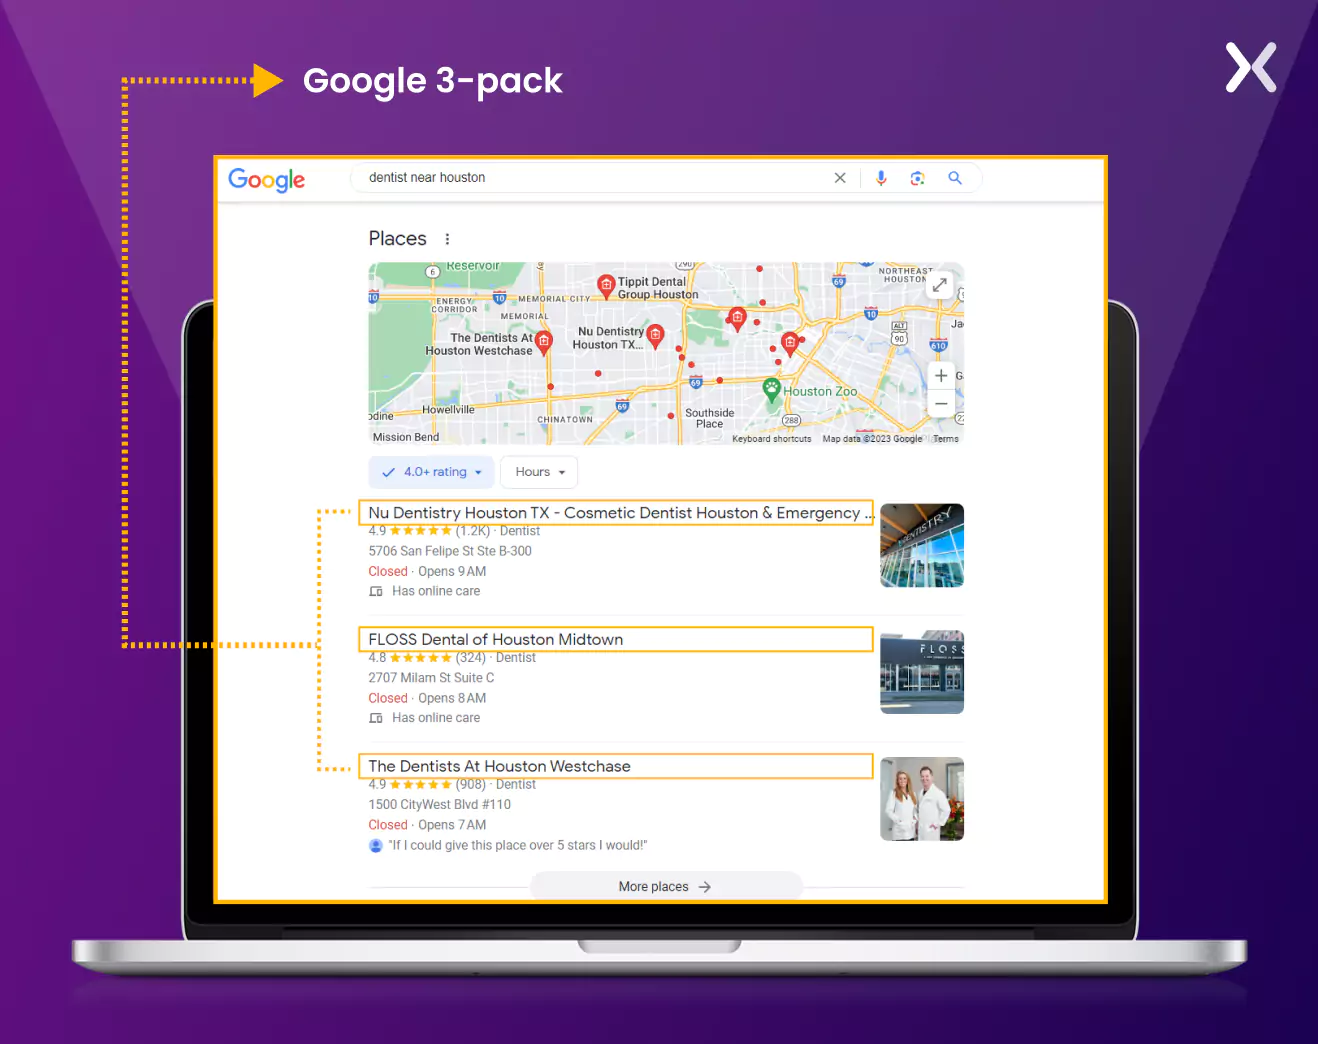Screen dimensions: 1318x1044
Task: Click 'Has online care' under FLOSS Dental
Action: [436, 718]
